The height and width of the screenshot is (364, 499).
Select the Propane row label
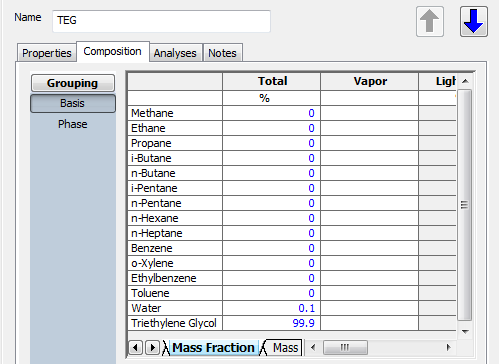pyautogui.click(x=175, y=143)
